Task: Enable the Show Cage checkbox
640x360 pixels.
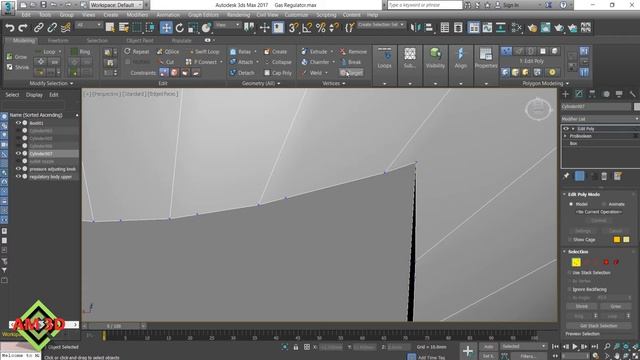Action: [570, 240]
